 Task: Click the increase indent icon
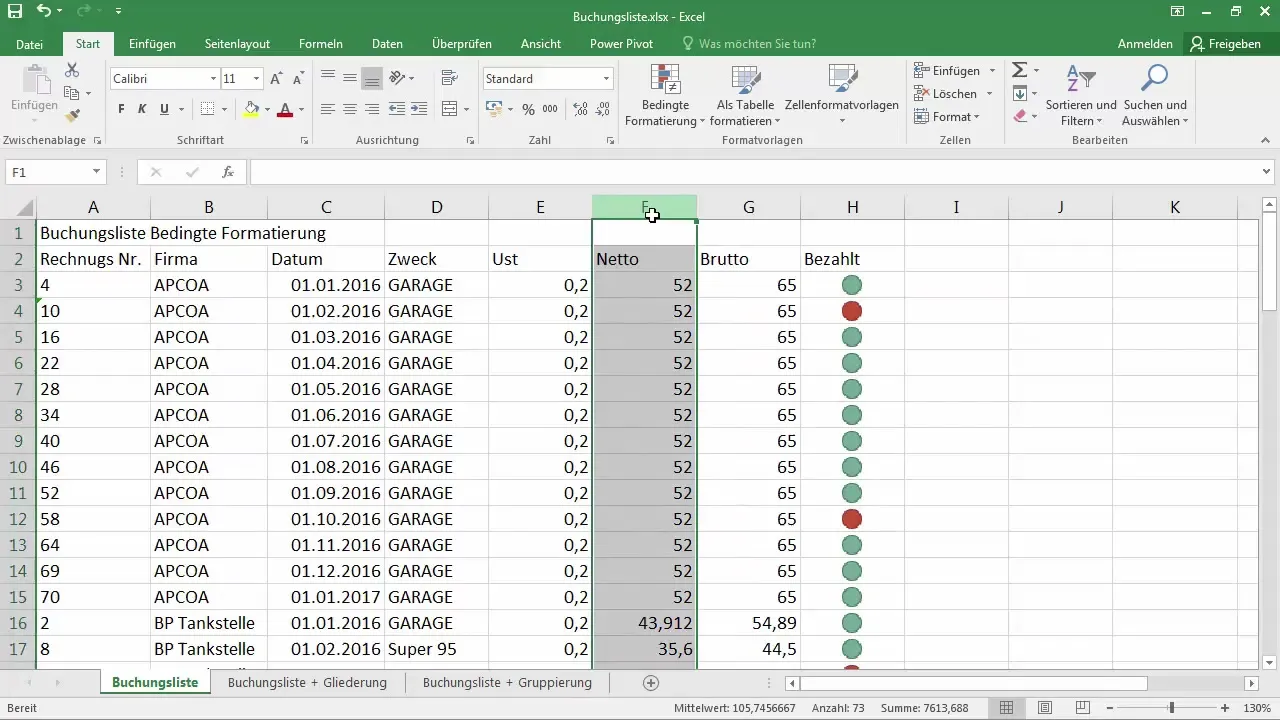pos(421,109)
